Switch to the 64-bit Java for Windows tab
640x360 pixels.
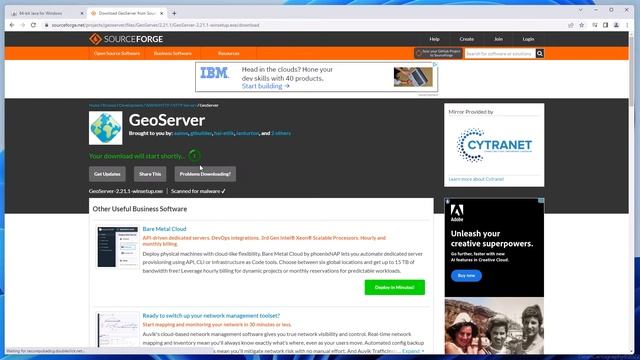(x=47, y=13)
